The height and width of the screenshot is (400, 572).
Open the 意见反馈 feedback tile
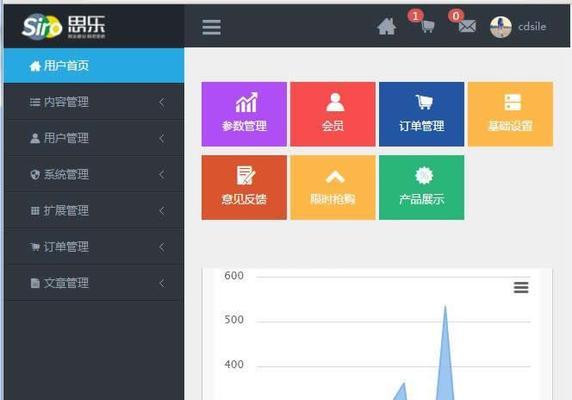click(244, 187)
